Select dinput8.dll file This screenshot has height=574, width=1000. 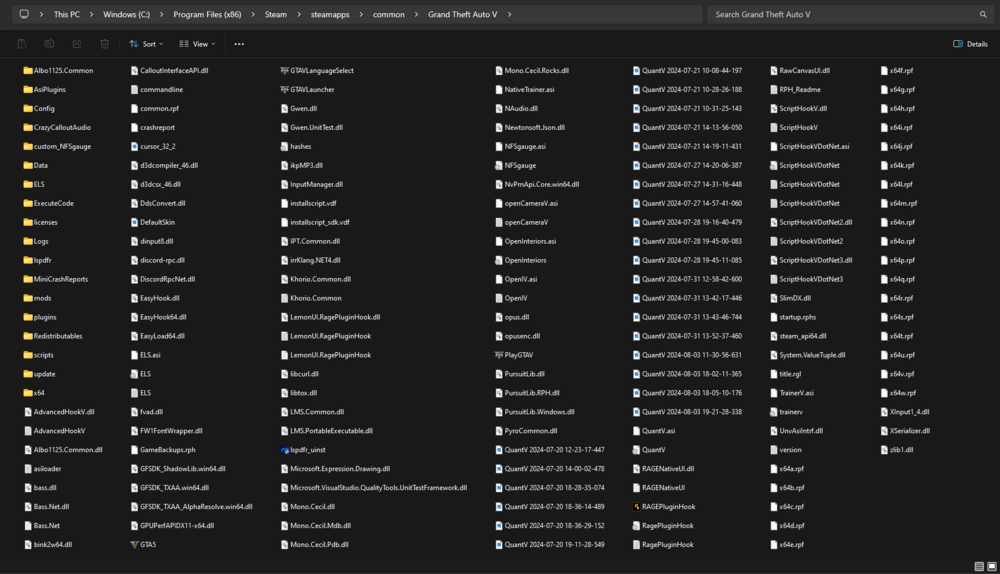(152, 241)
